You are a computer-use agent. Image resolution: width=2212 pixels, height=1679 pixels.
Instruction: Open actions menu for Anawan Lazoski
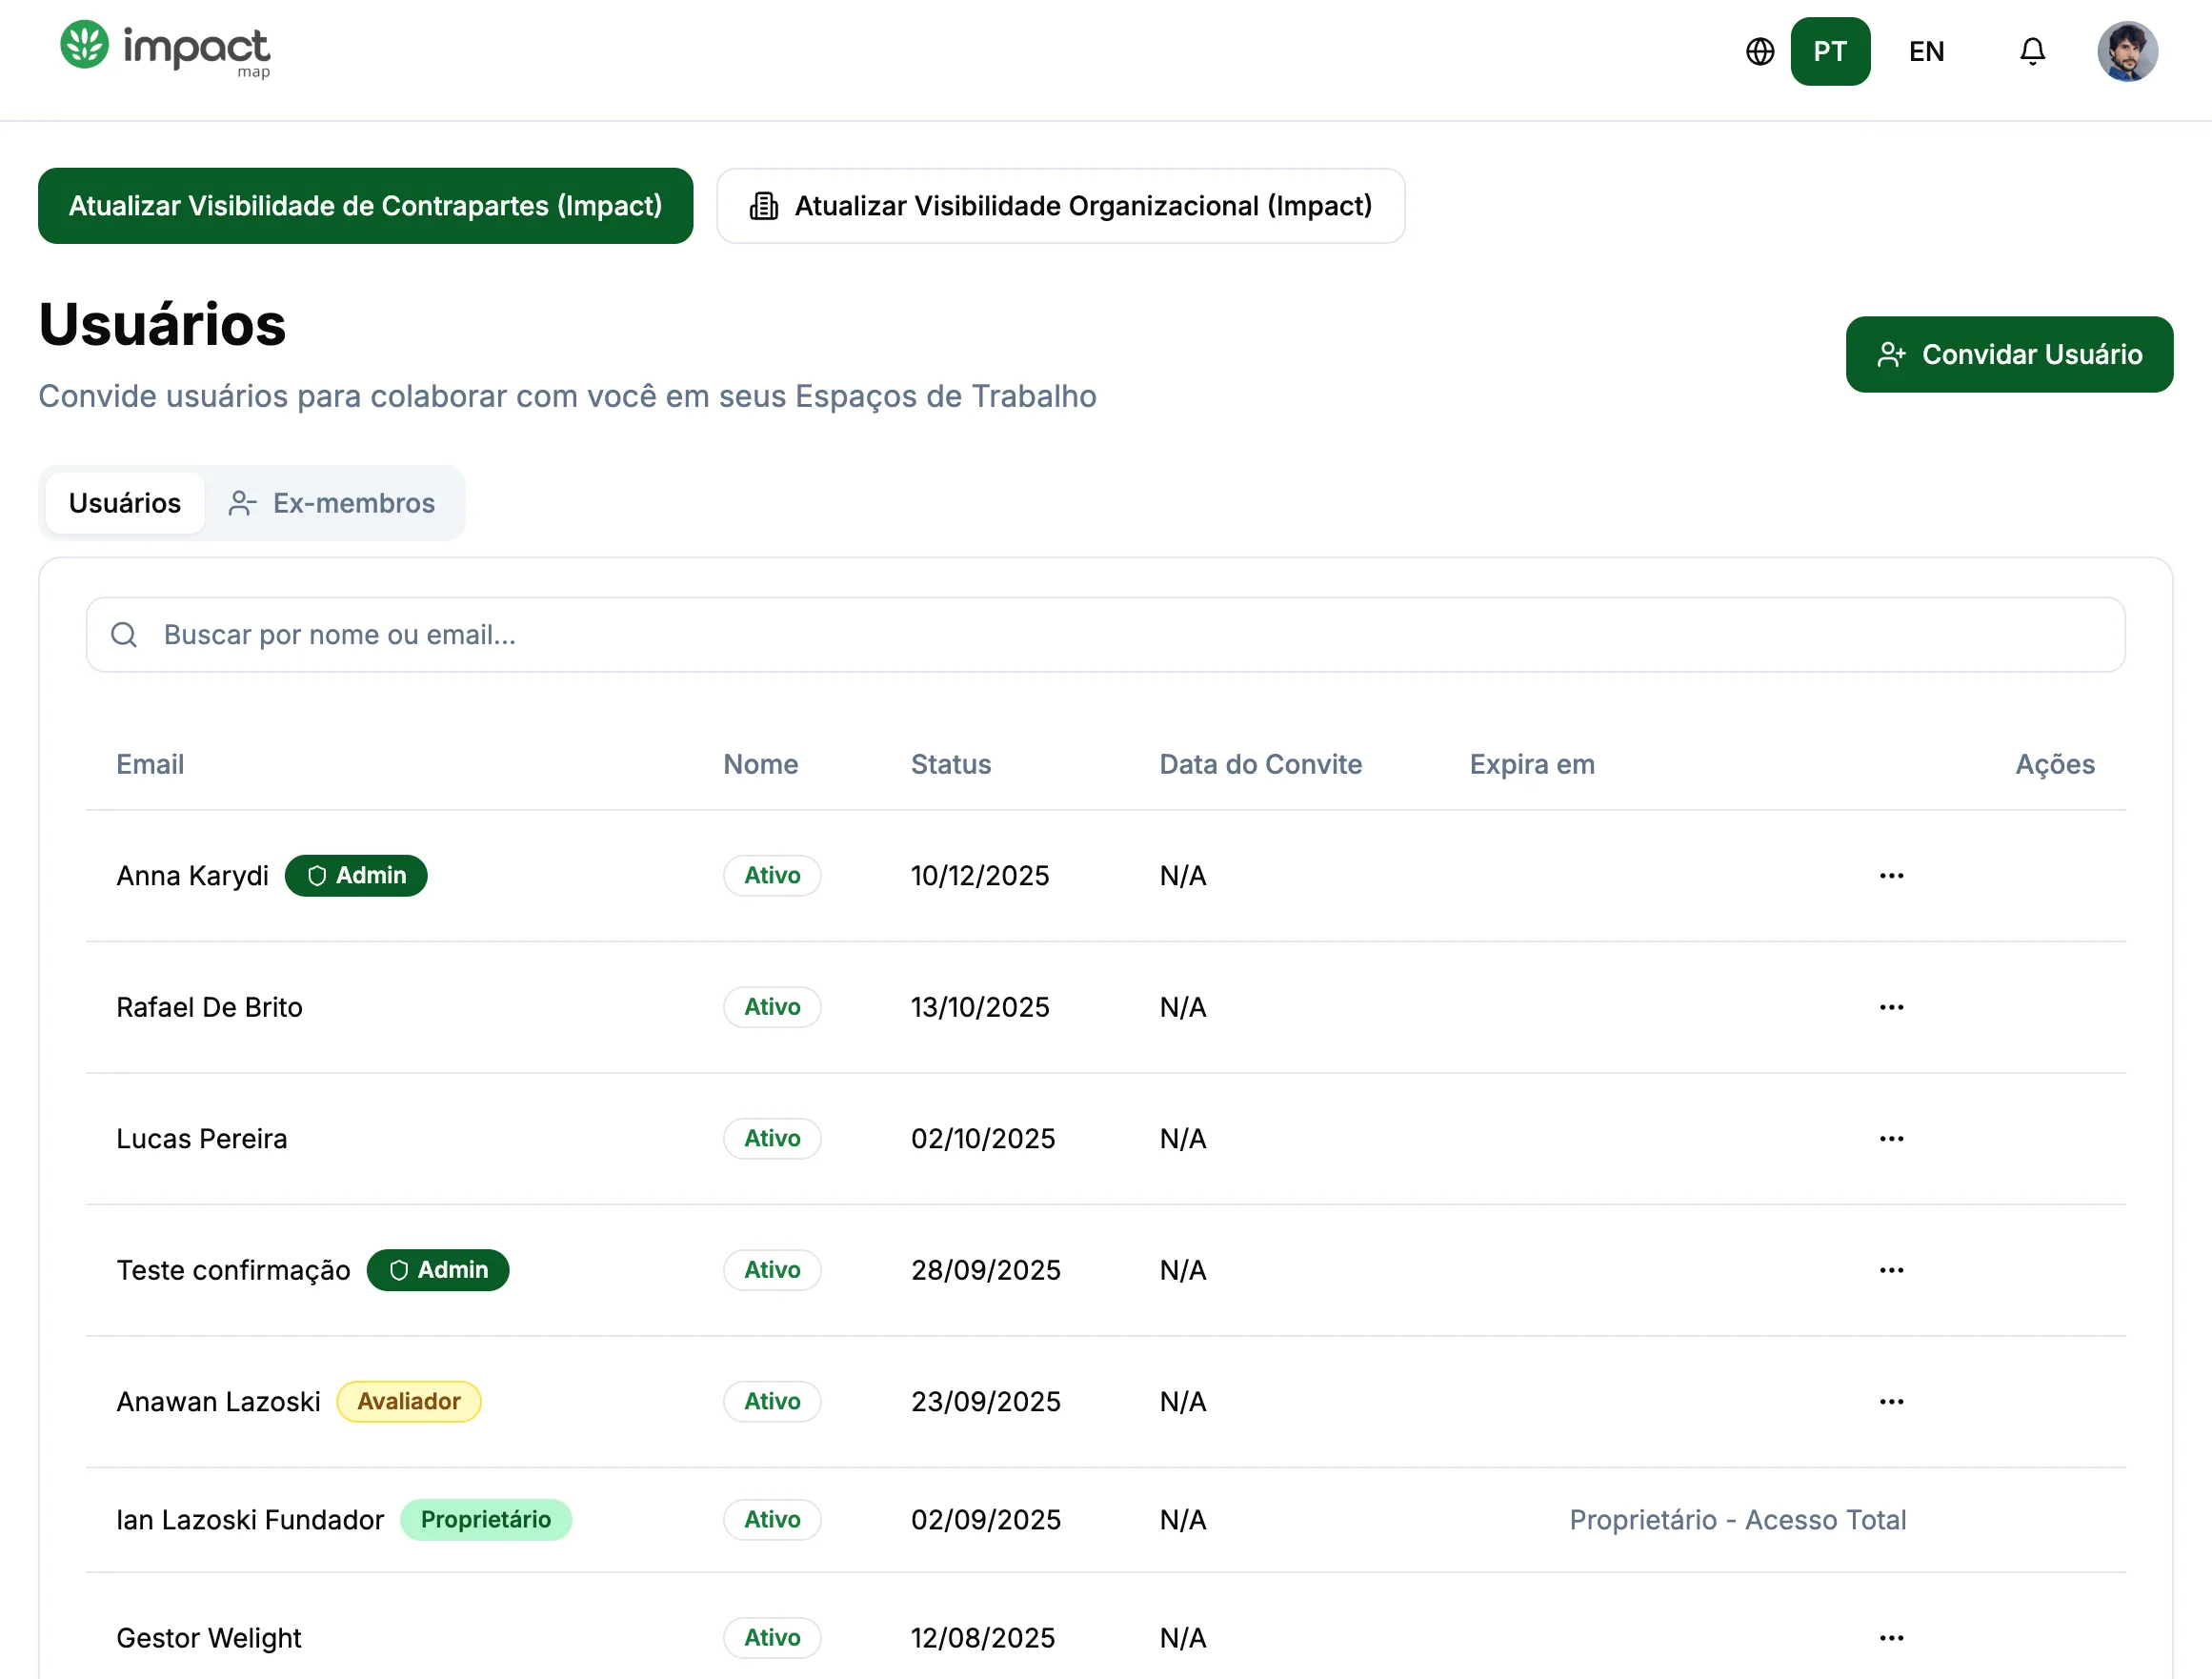[1890, 1401]
